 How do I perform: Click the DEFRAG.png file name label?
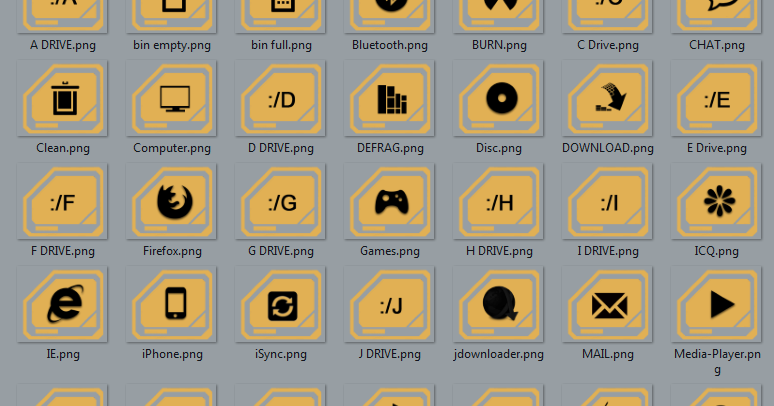point(390,148)
